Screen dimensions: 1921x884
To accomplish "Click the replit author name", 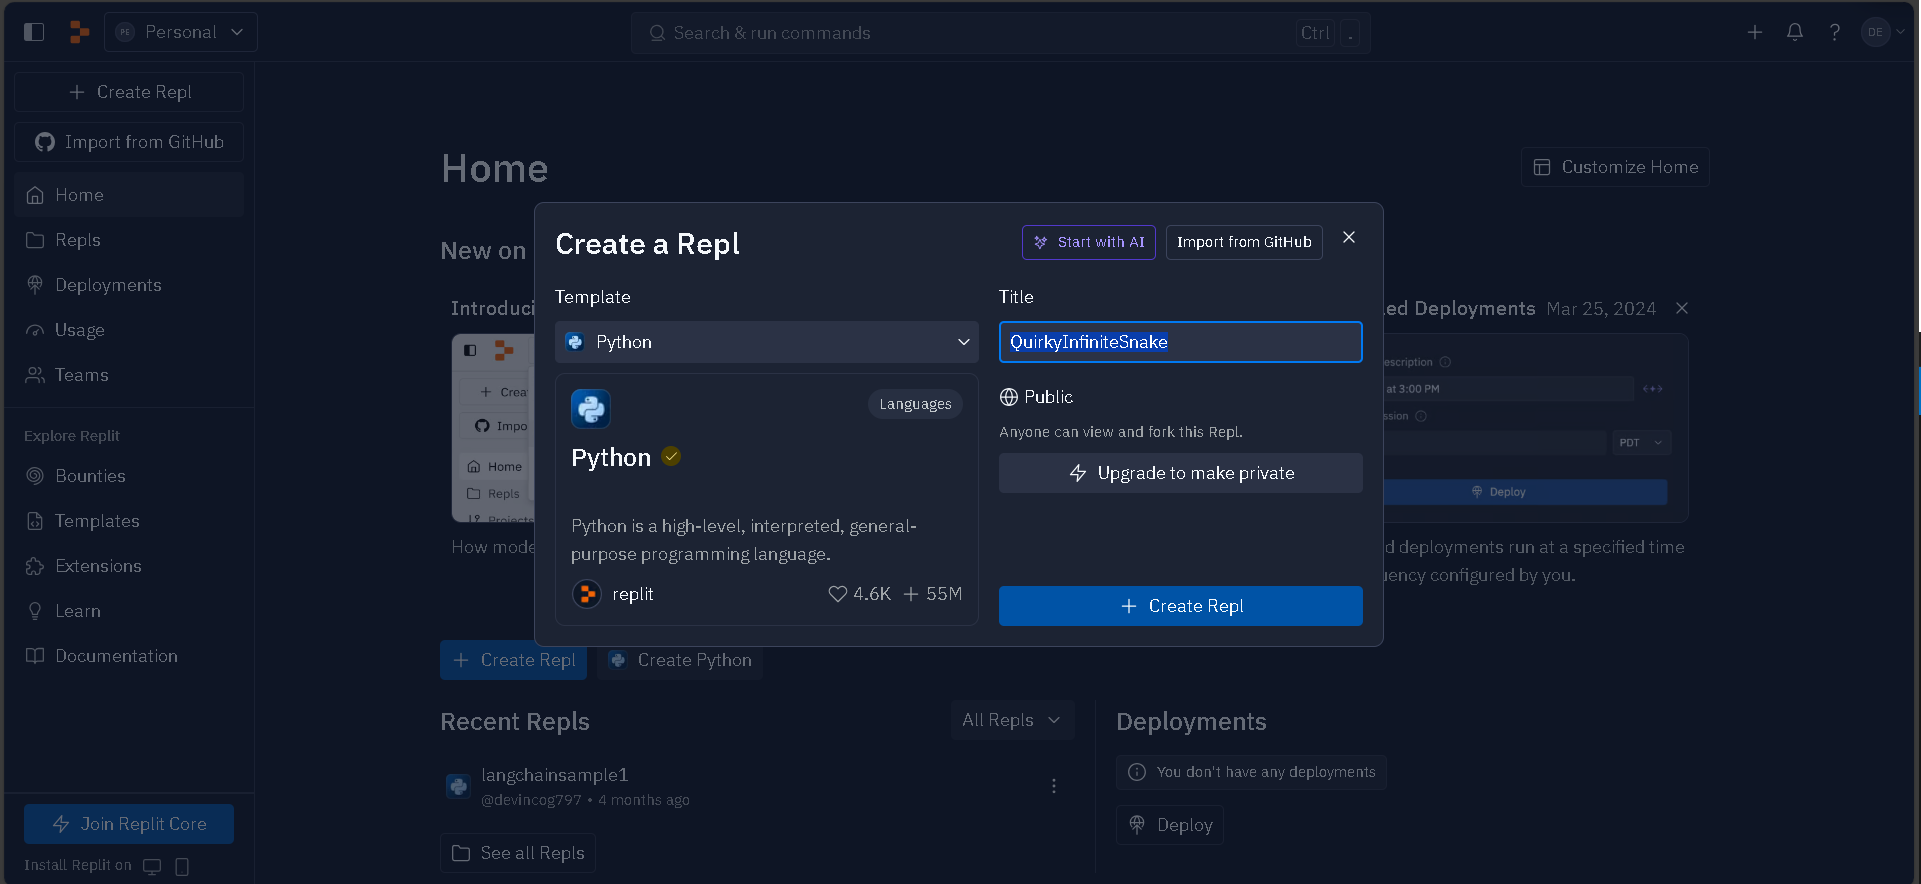I will pyautogui.click(x=633, y=594).
